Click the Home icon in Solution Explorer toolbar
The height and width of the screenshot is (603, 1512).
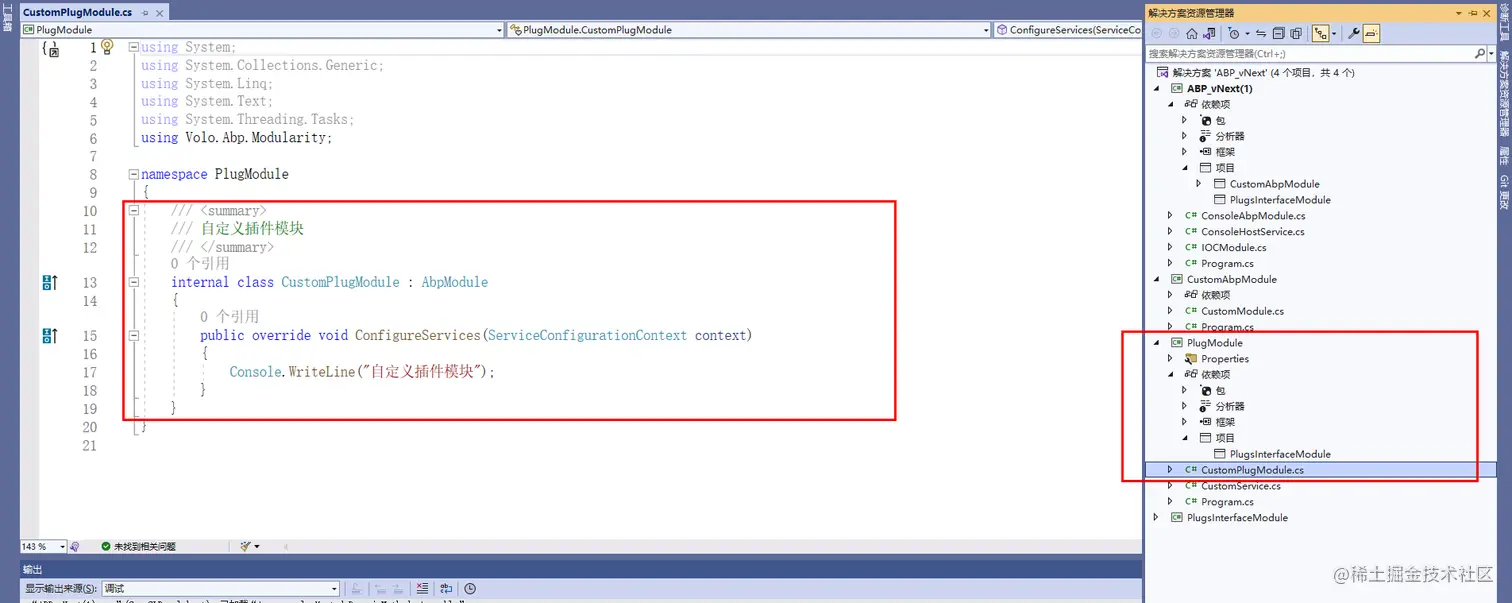tap(1192, 34)
